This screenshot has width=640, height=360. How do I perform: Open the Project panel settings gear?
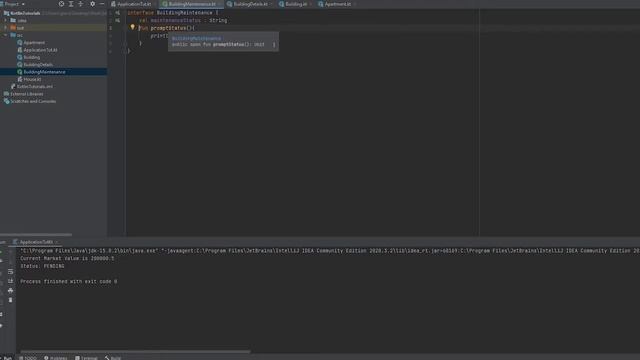tap(93, 4)
